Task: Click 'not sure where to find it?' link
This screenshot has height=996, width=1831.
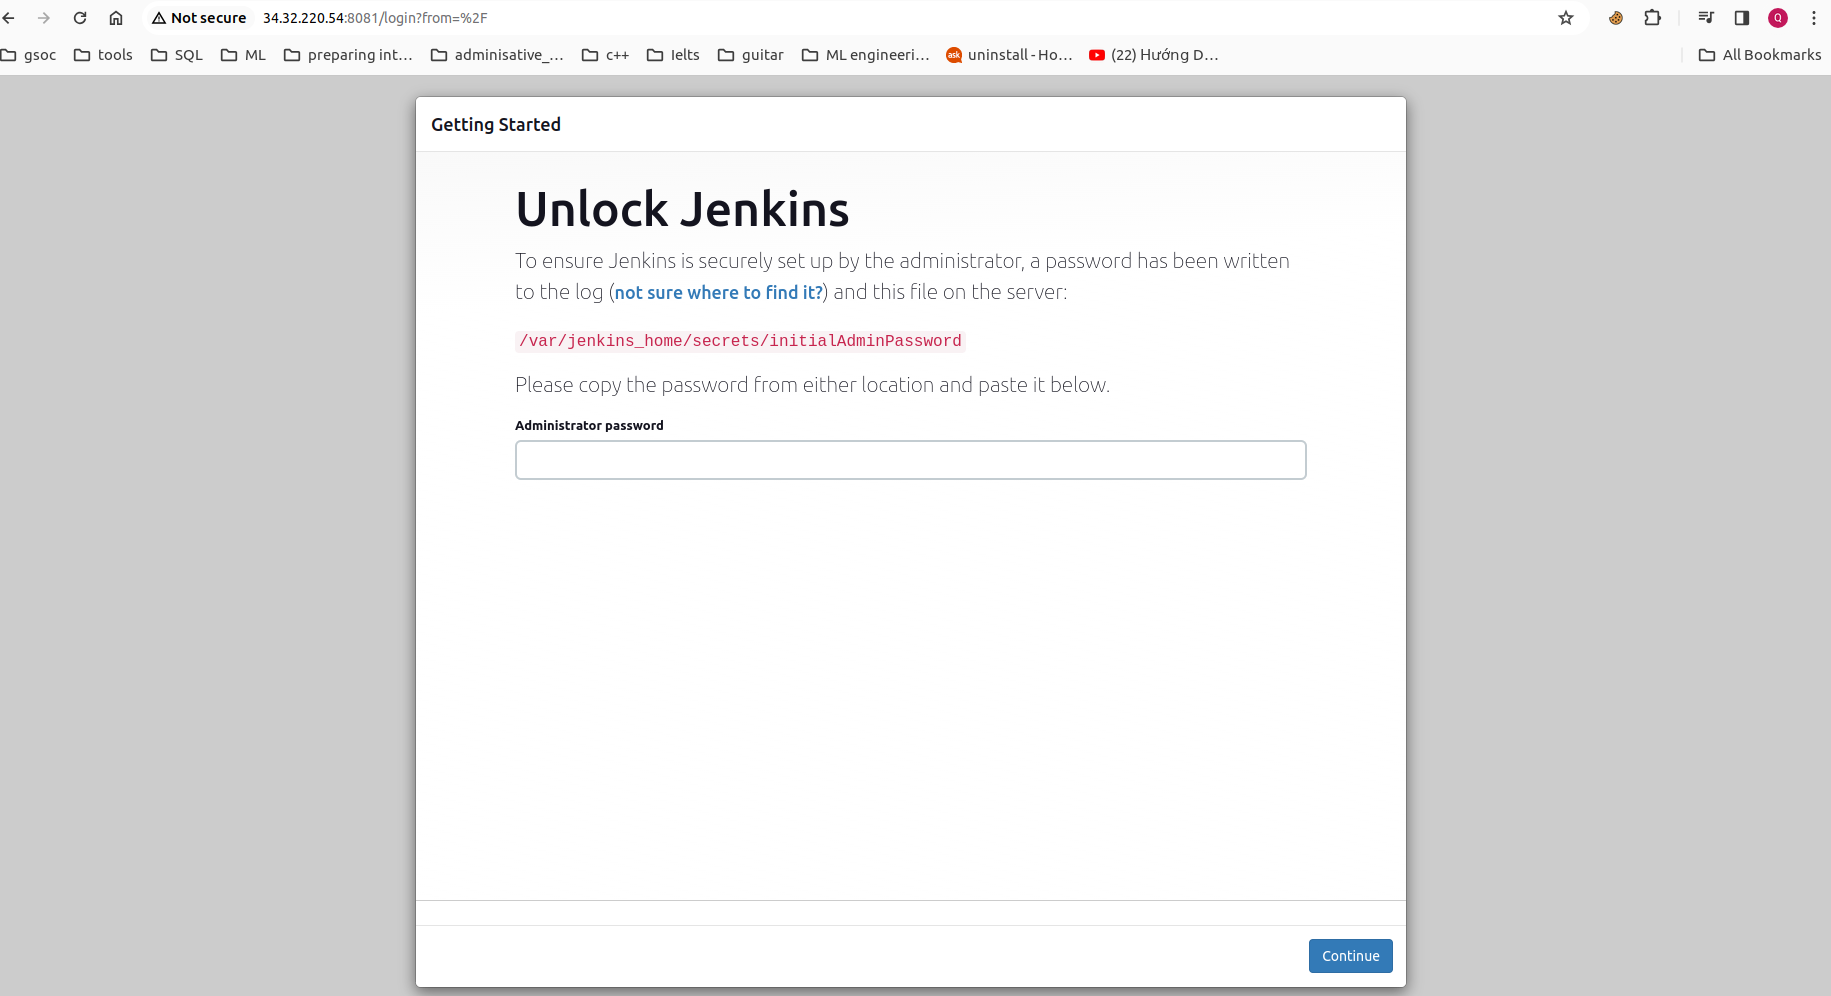Action: click(x=718, y=292)
